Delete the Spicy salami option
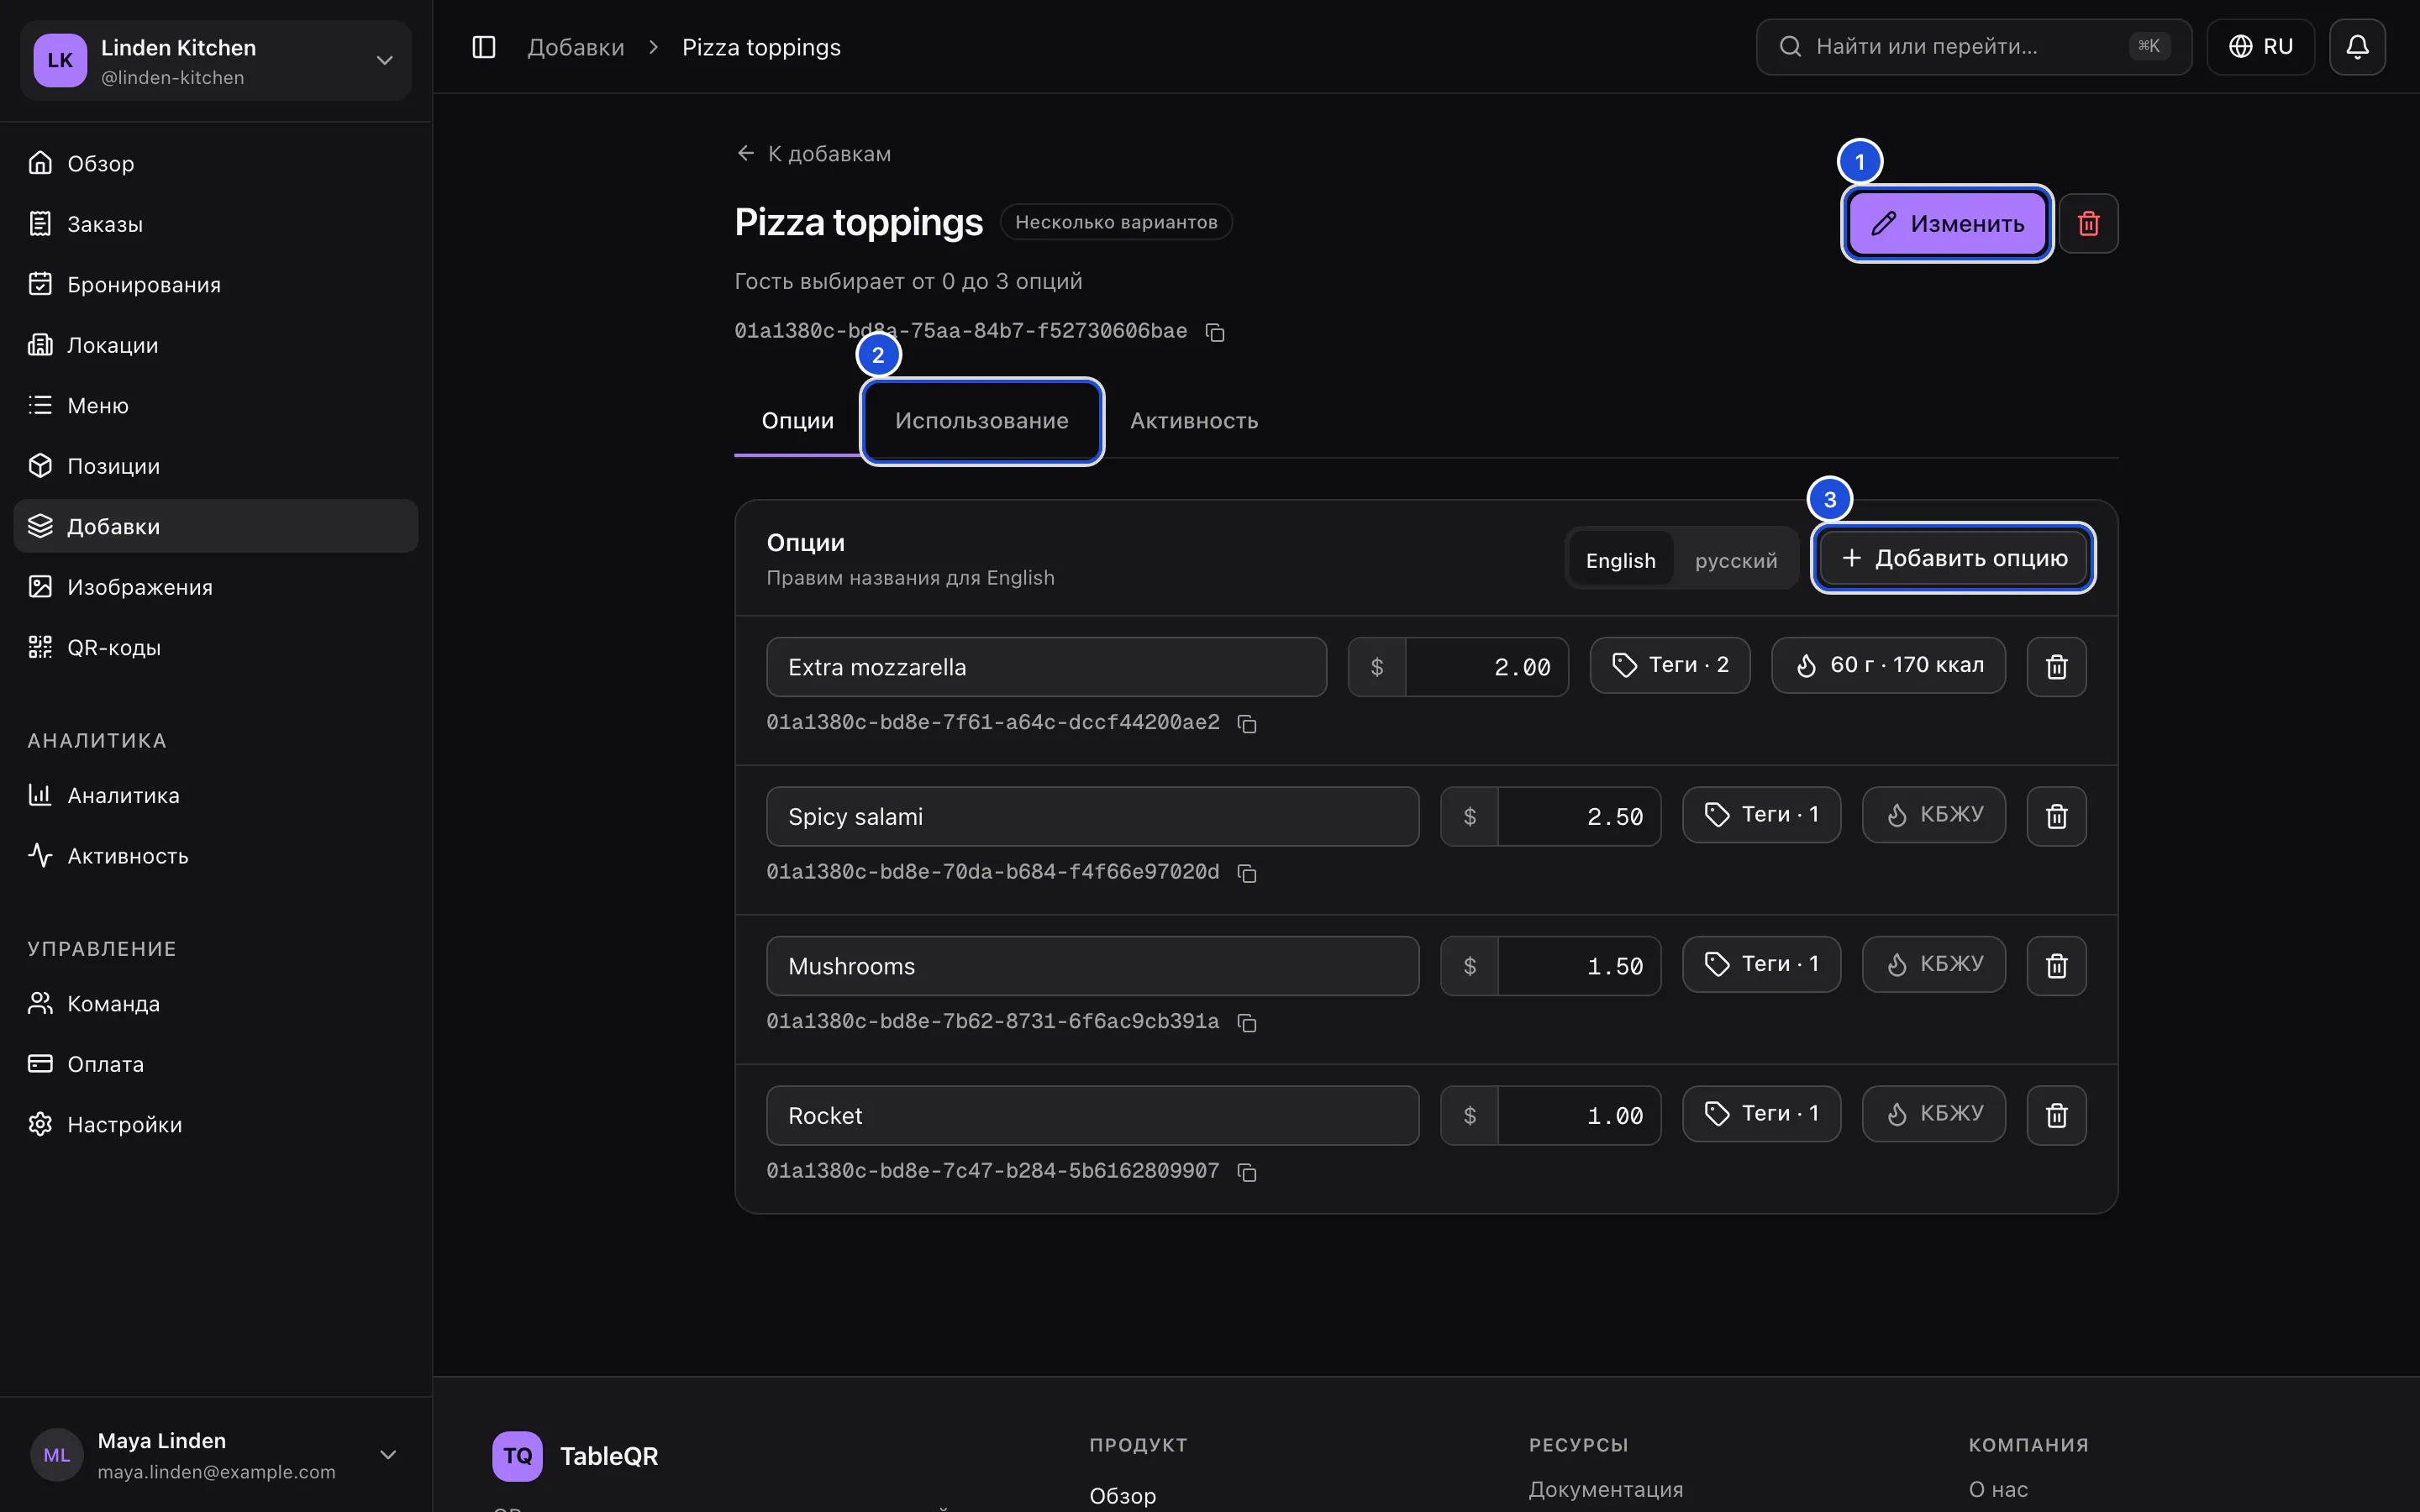2420x1512 pixels. click(x=2056, y=817)
